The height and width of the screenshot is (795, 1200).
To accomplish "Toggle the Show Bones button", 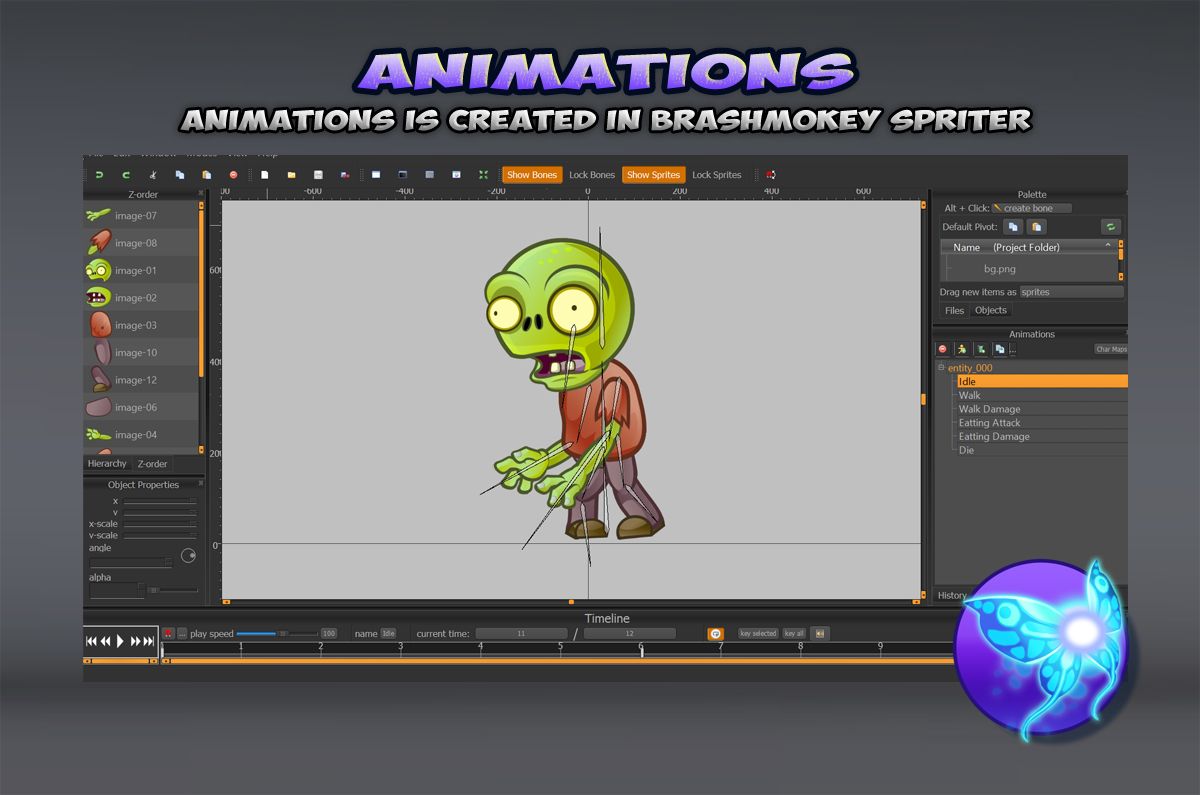I will point(532,175).
